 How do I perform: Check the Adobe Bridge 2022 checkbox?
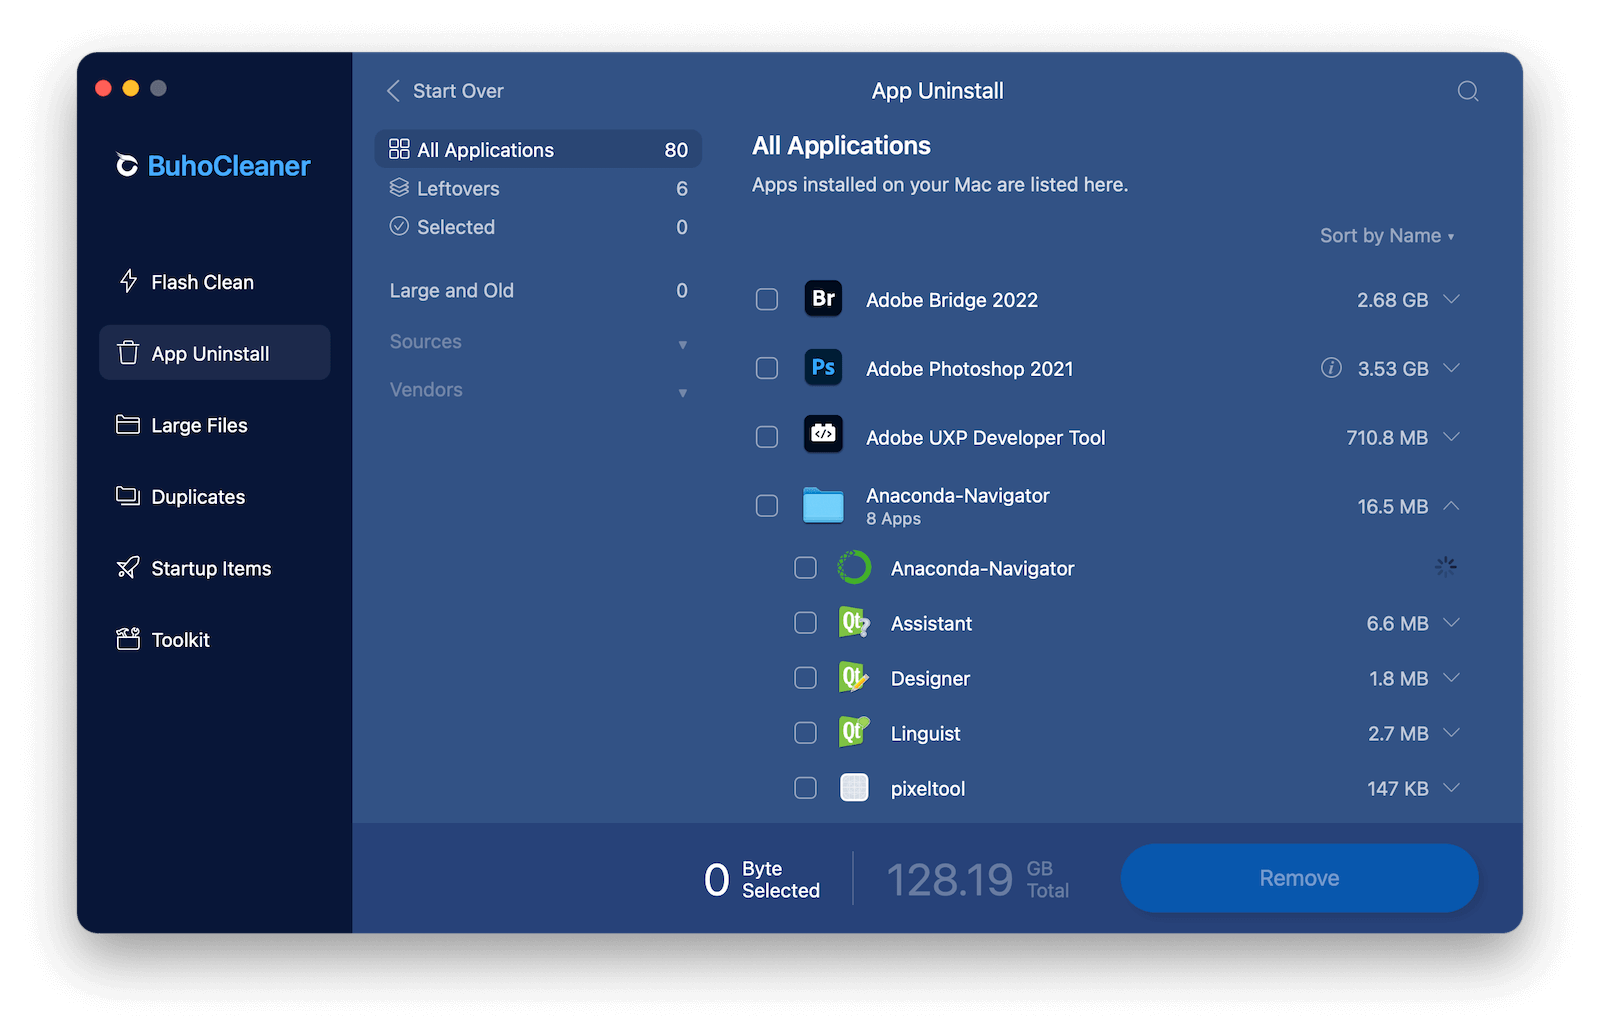[x=767, y=299]
